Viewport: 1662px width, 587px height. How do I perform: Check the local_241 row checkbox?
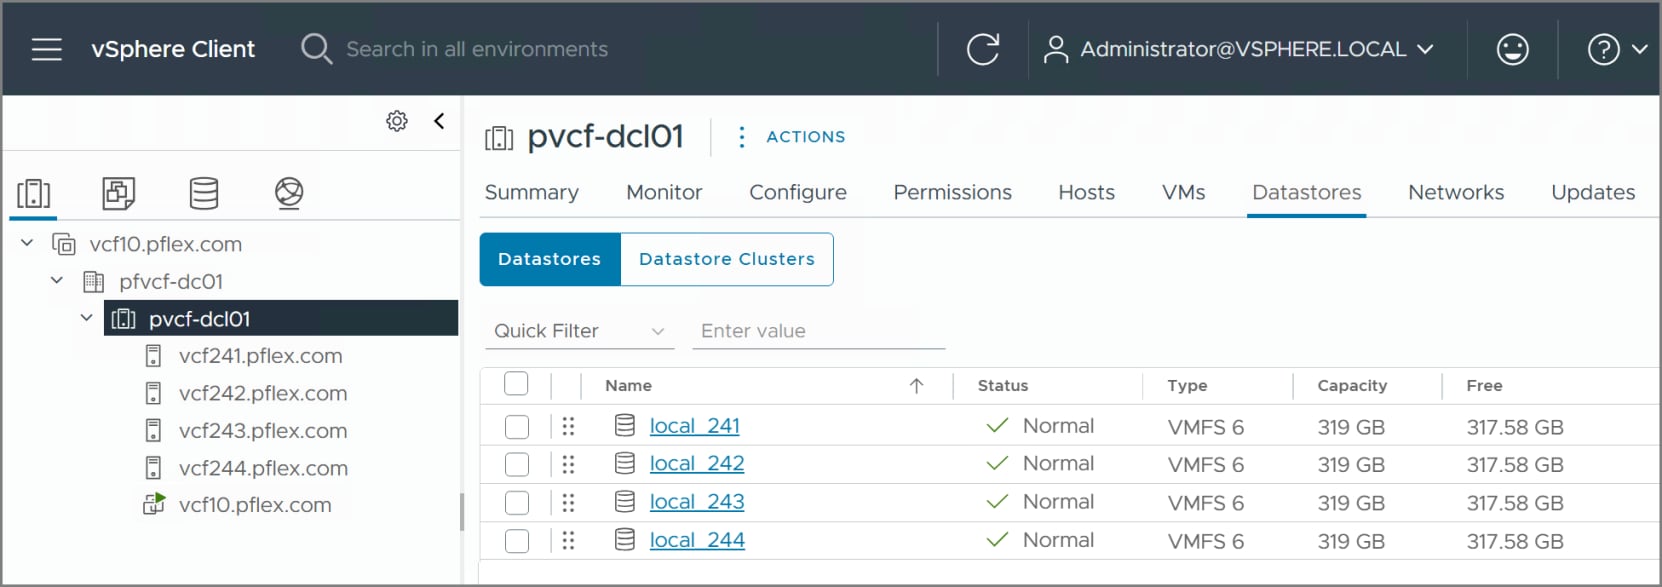(x=517, y=427)
